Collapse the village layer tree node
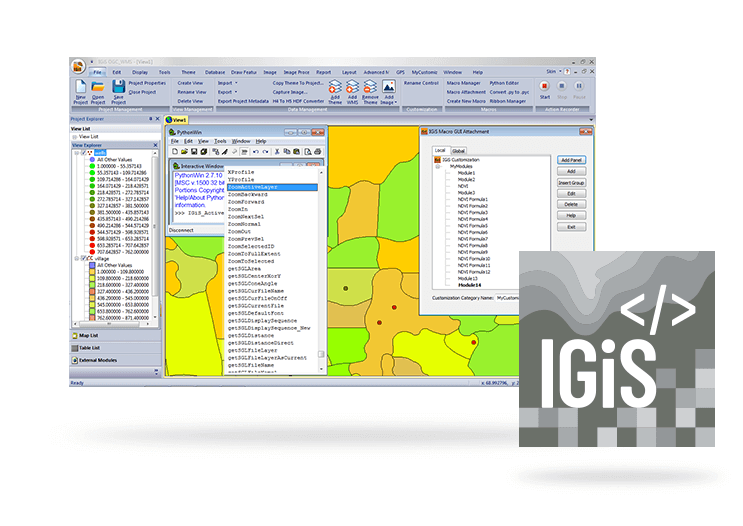 coord(77,259)
